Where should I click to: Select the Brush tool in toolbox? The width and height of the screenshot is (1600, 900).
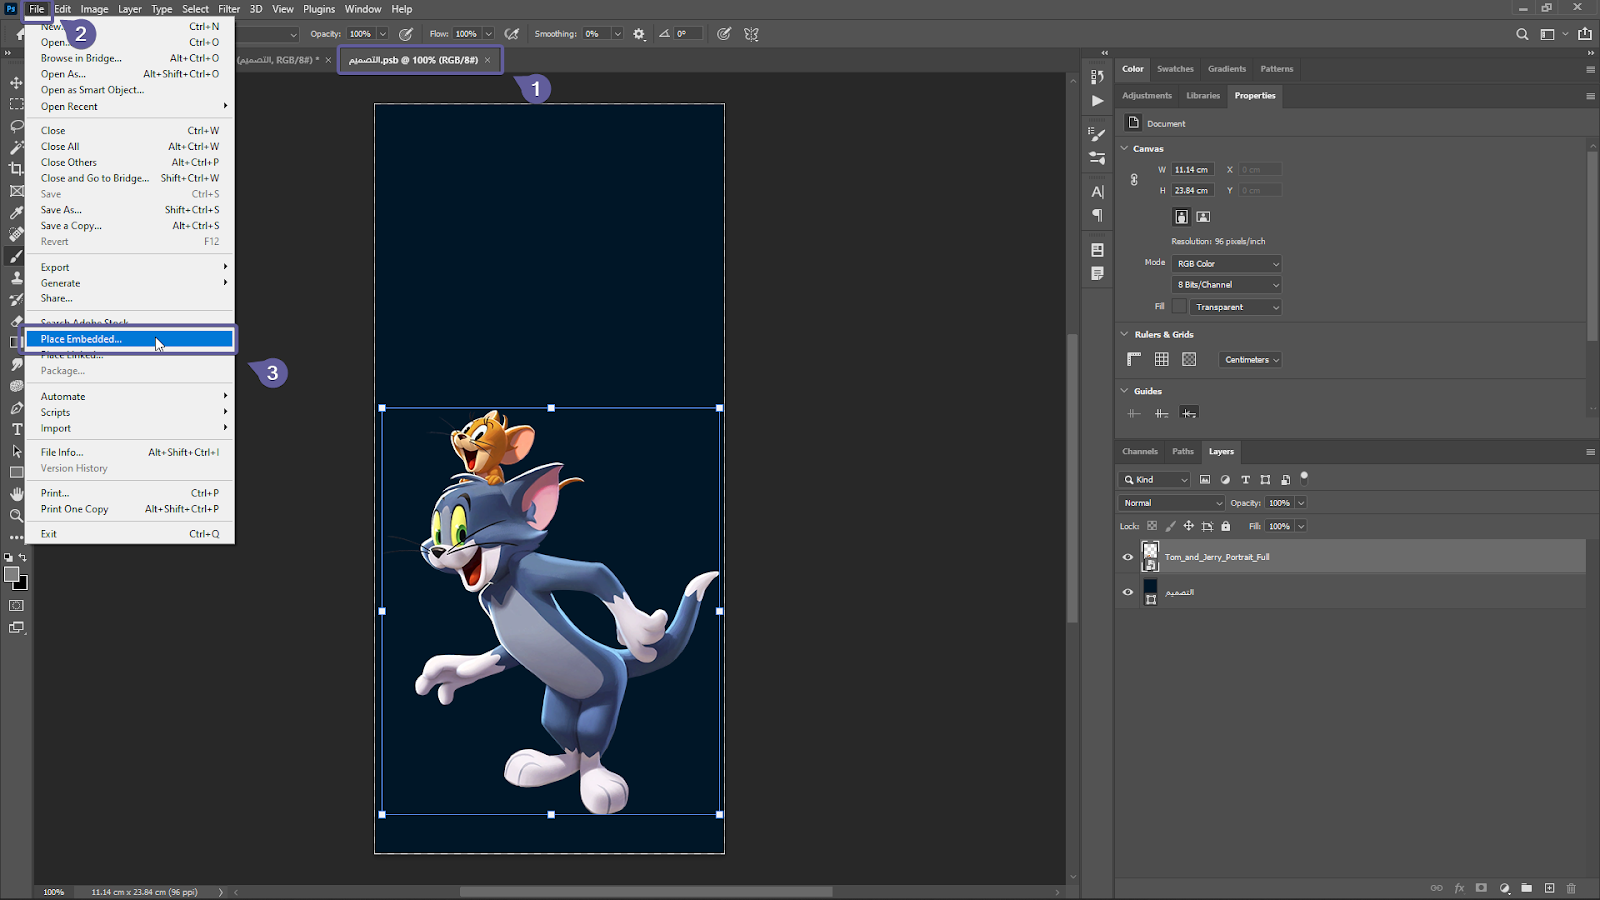[x=16, y=256]
